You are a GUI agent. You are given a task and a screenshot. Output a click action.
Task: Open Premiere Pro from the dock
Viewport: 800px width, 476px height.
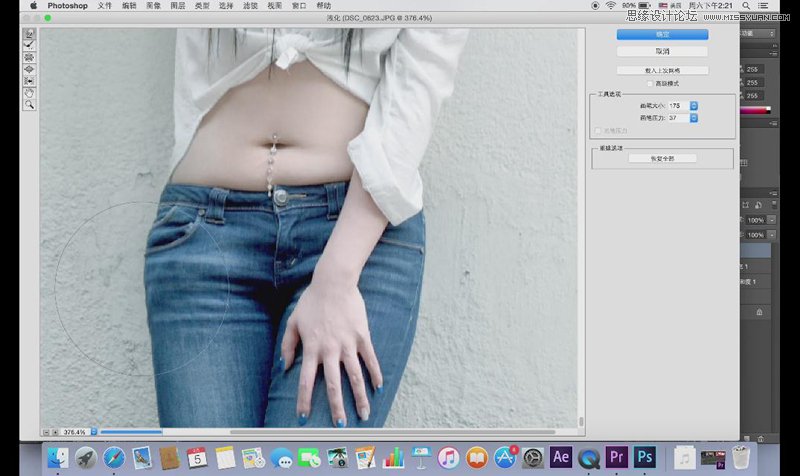pos(616,457)
